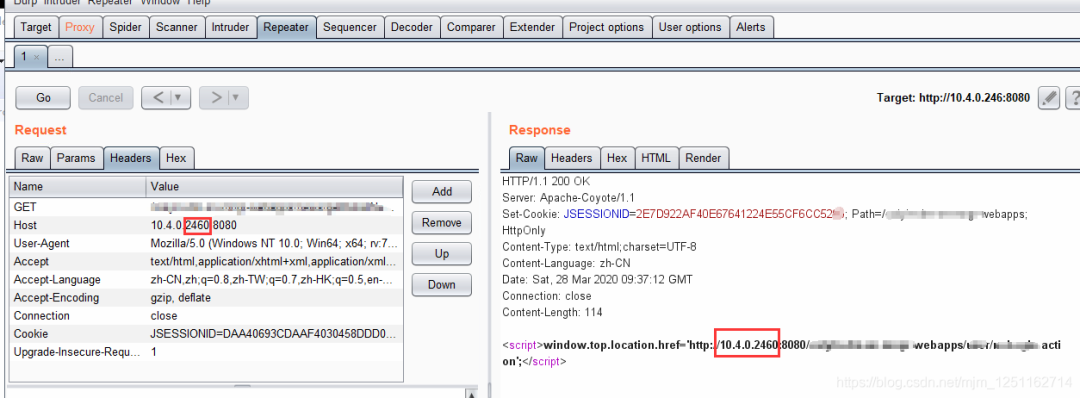The height and width of the screenshot is (398, 1080).
Task: Move the header Down
Action: click(442, 284)
